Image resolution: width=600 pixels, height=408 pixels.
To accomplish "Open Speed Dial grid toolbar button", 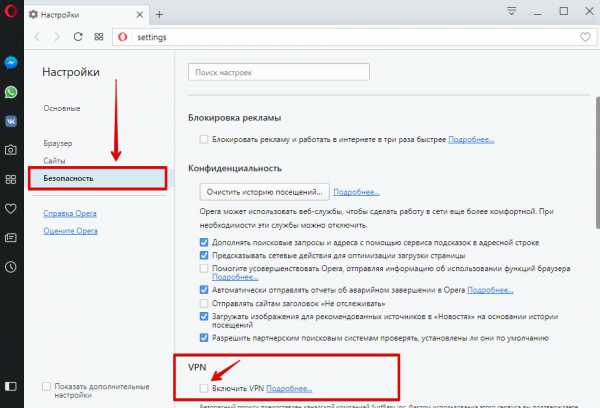I will [x=99, y=37].
